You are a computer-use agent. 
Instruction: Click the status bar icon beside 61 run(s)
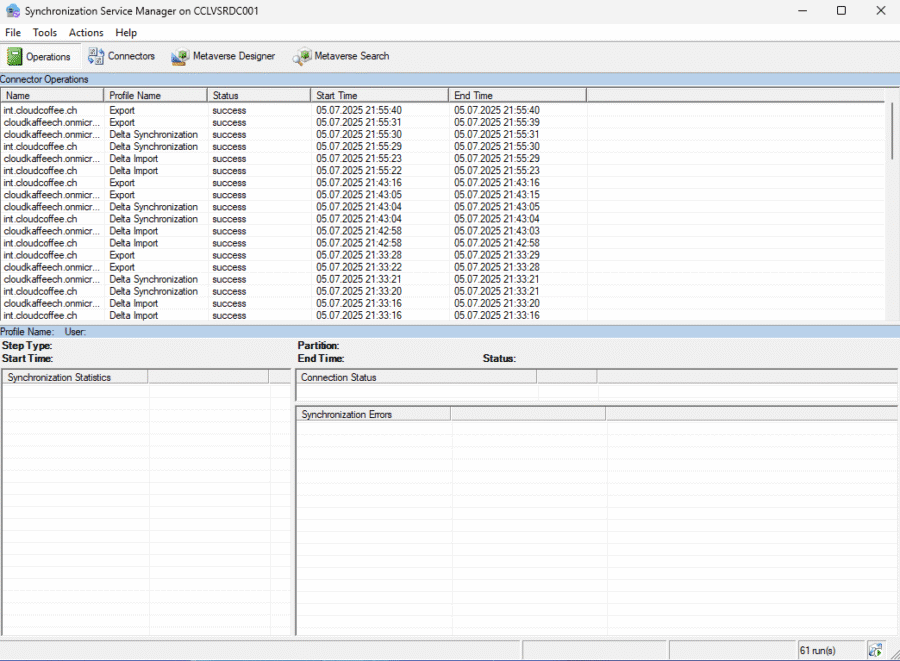tap(875, 650)
